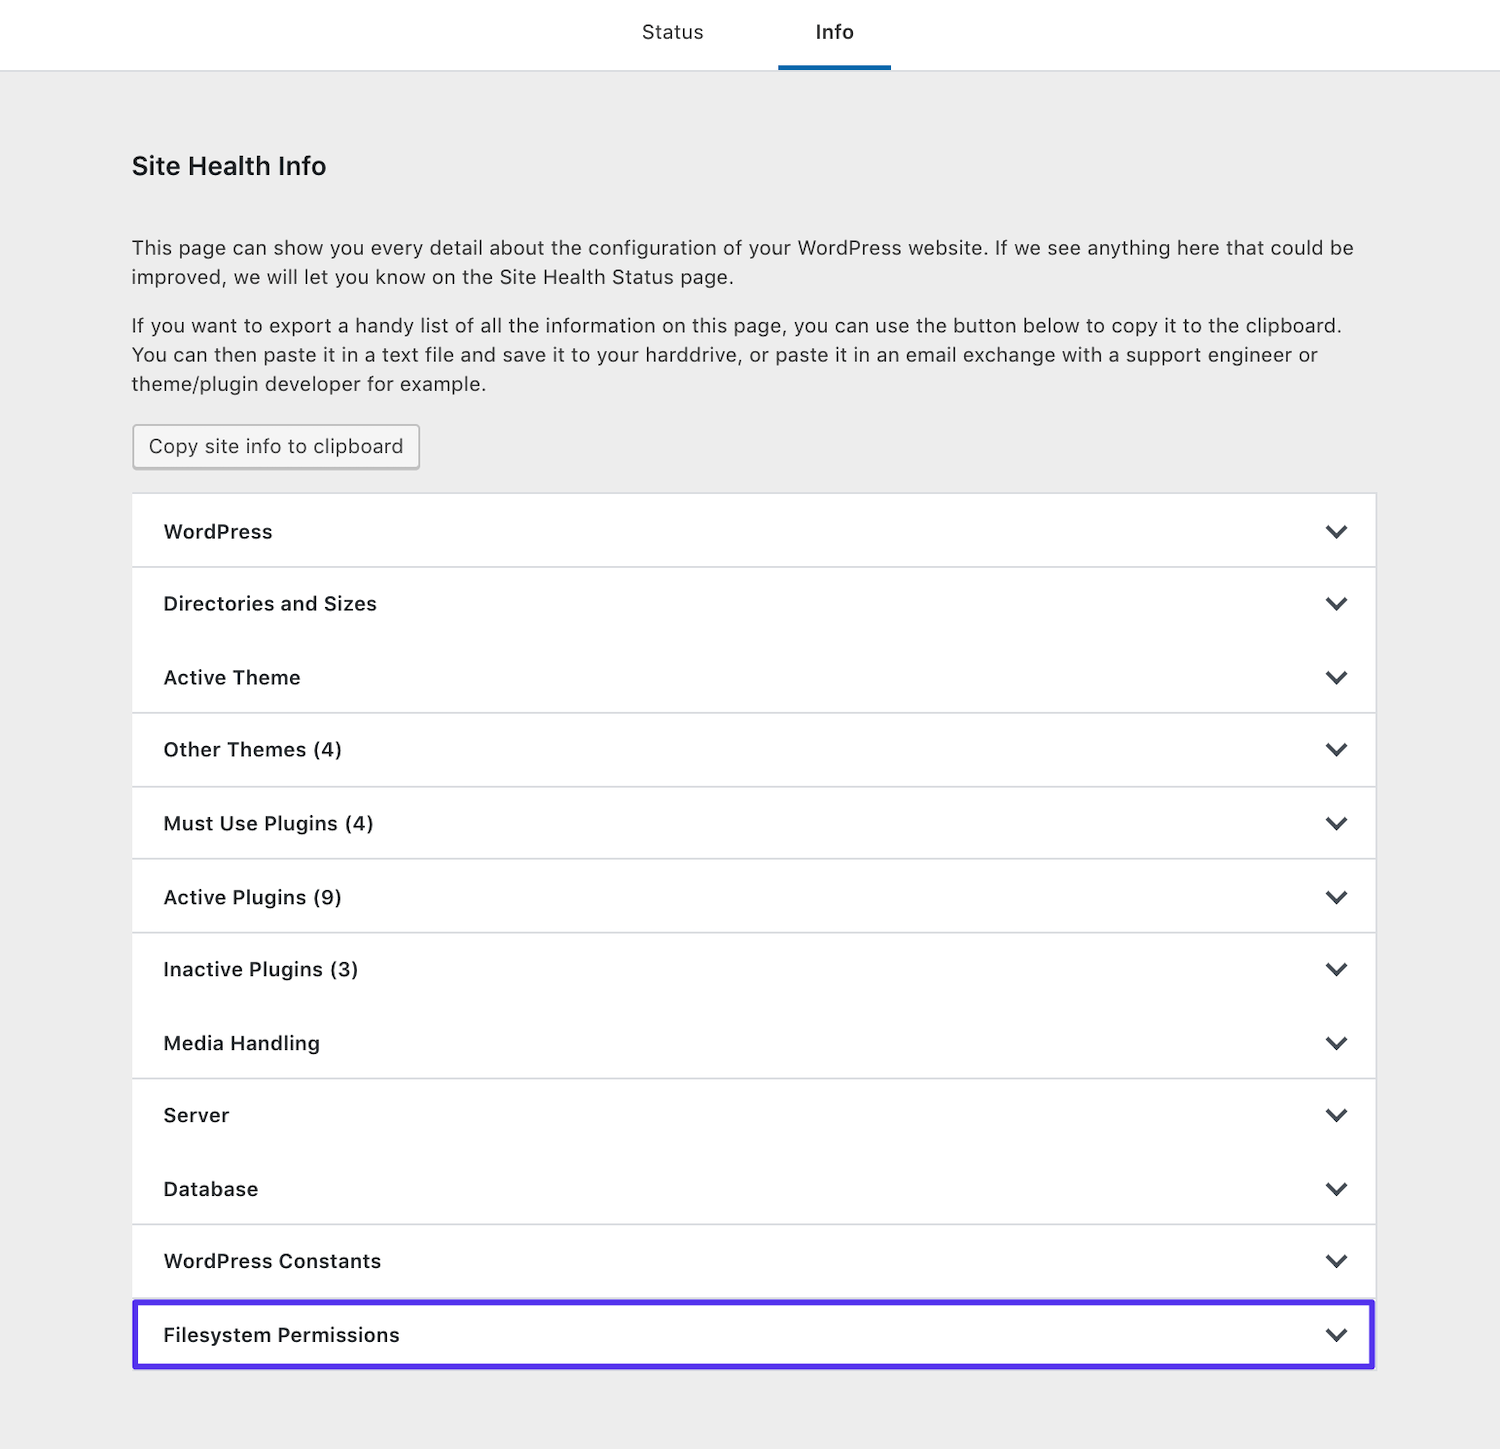The width and height of the screenshot is (1500, 1449).
Task: Click the Must Use Plugins chevron icon
Action: coord(1335,823)
